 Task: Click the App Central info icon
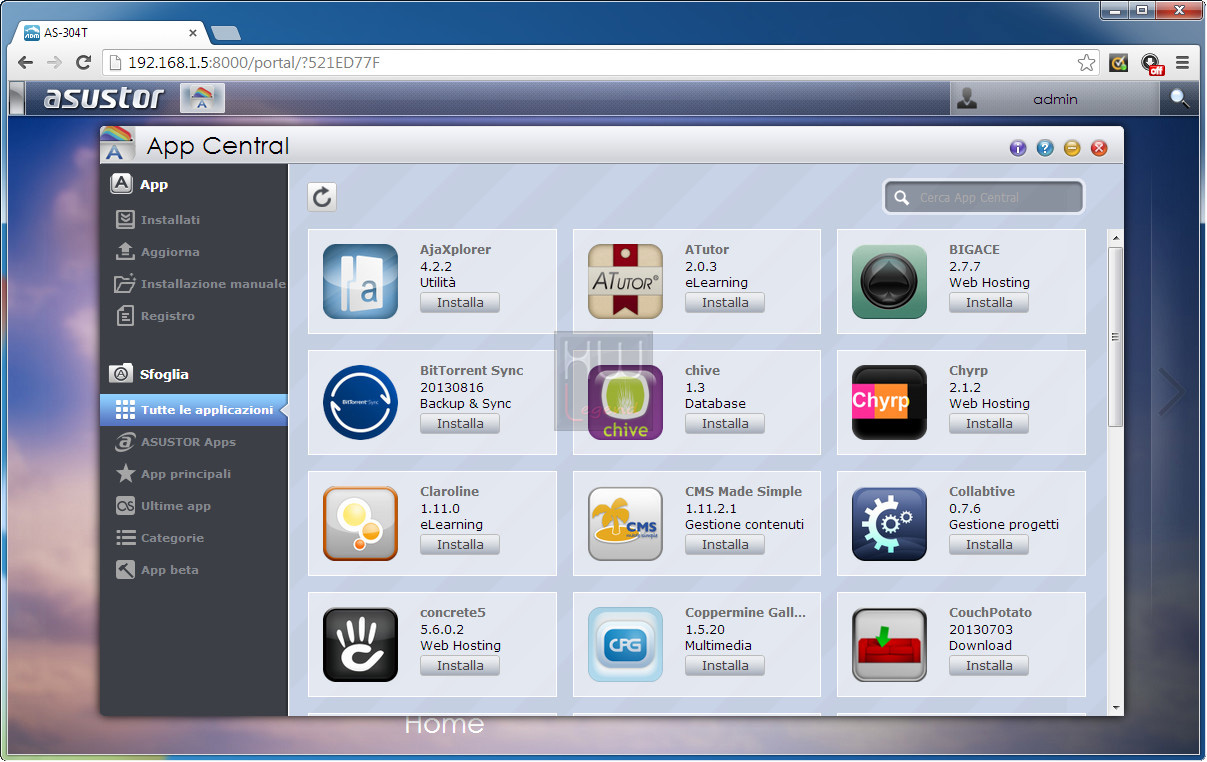pos(1018,148)
